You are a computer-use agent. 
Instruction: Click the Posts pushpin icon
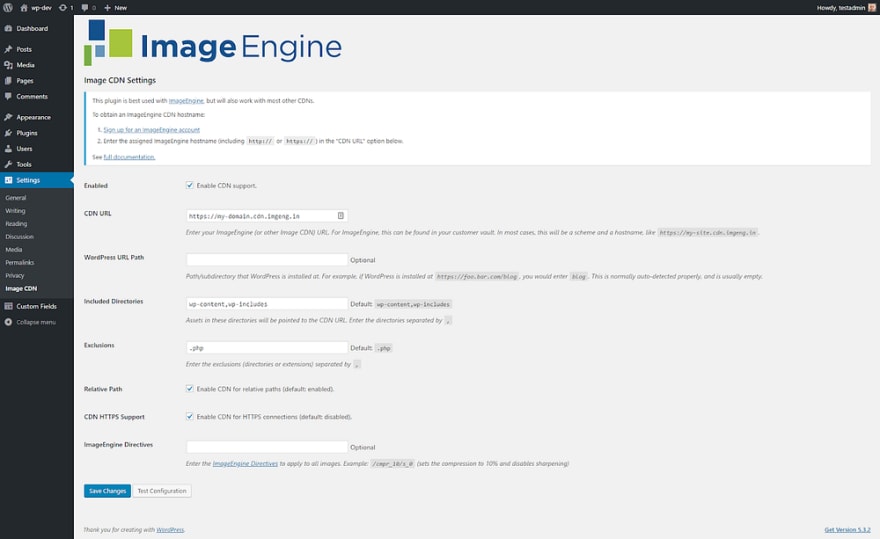pyautogui.click(x=8, y=49)
